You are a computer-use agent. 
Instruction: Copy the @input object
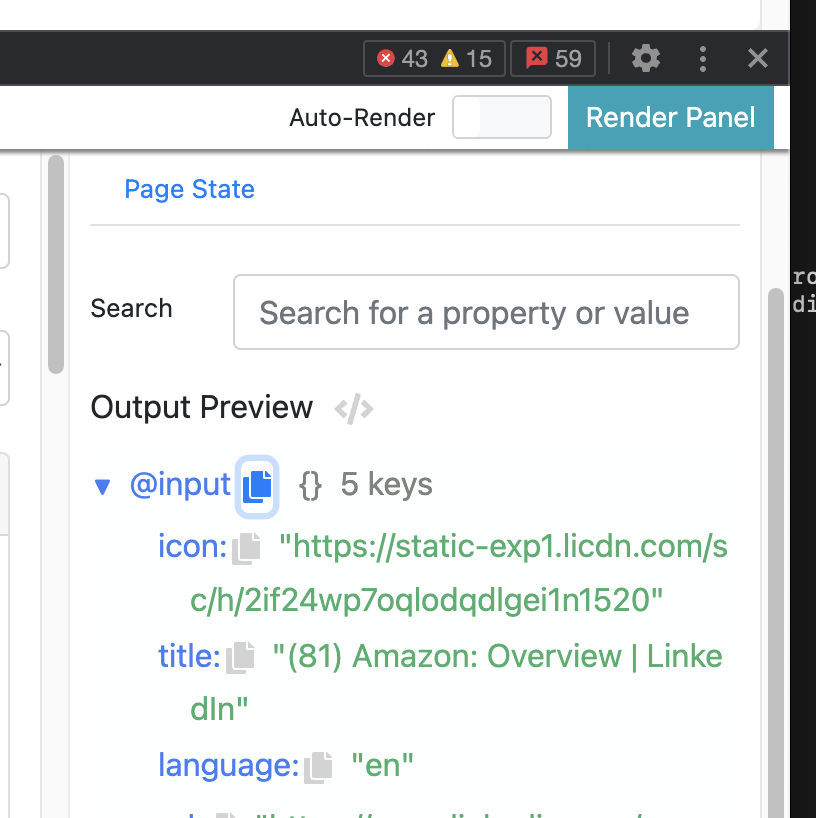click(257, 486)
